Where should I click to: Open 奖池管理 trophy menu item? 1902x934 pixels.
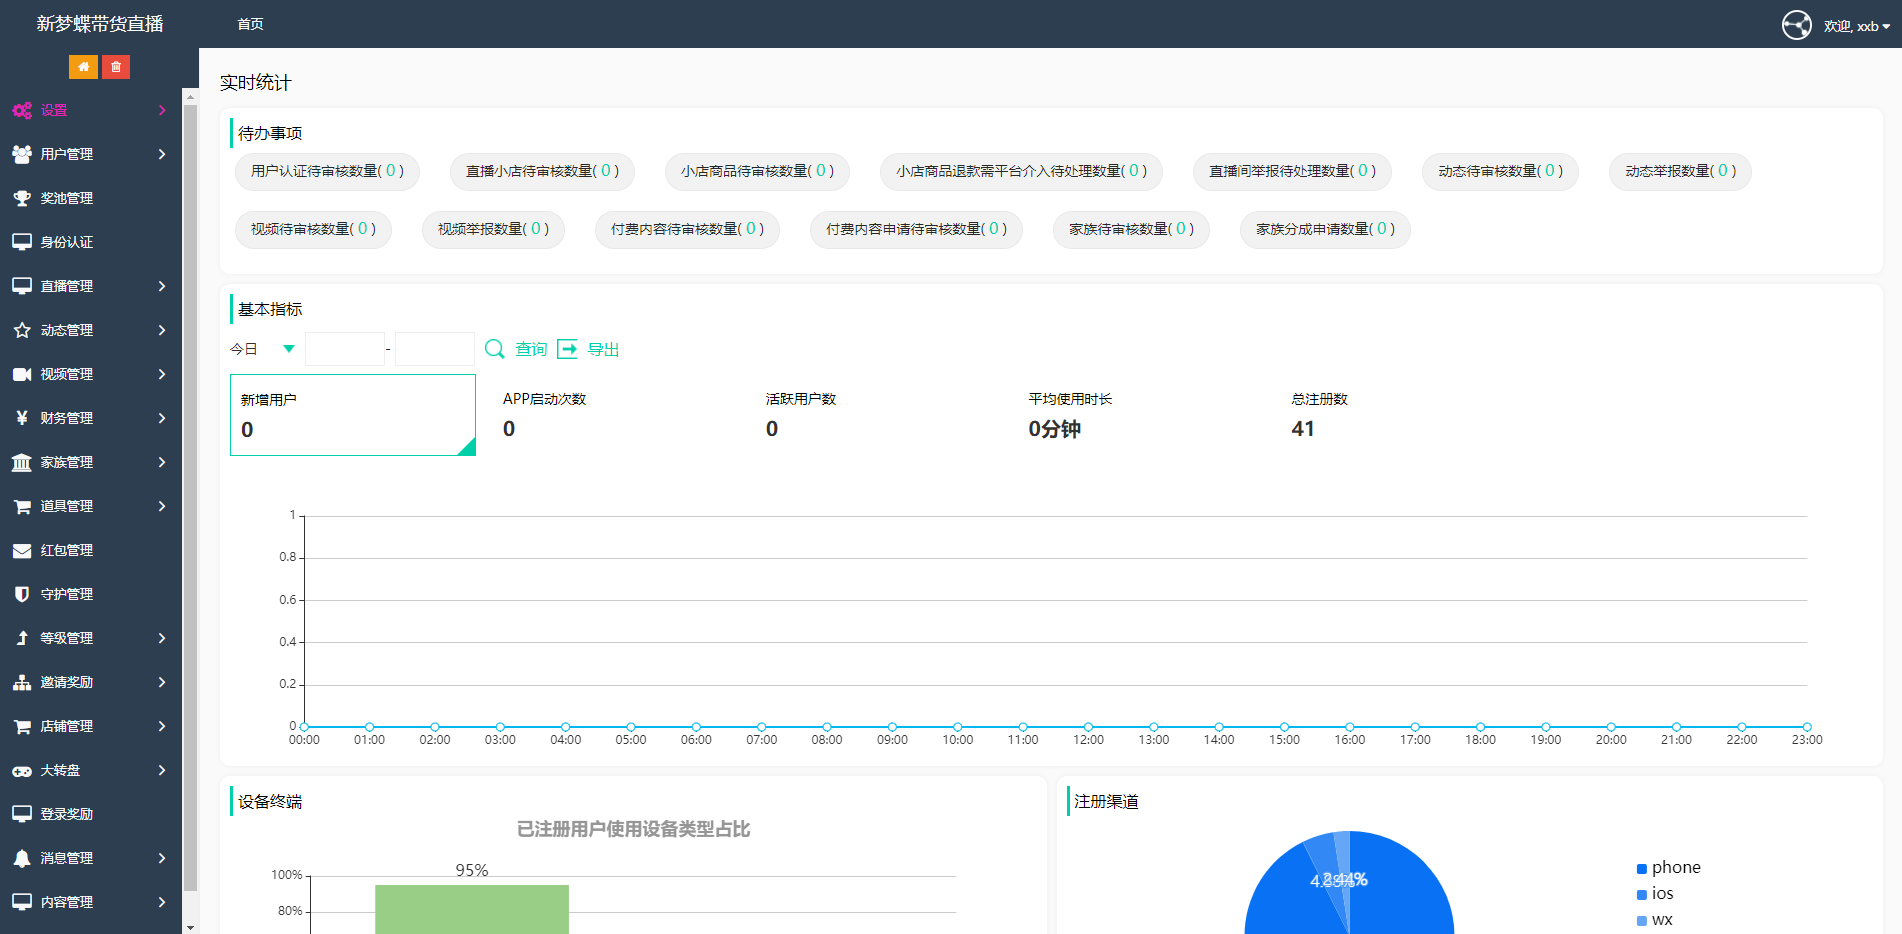(x=66, y=198)
